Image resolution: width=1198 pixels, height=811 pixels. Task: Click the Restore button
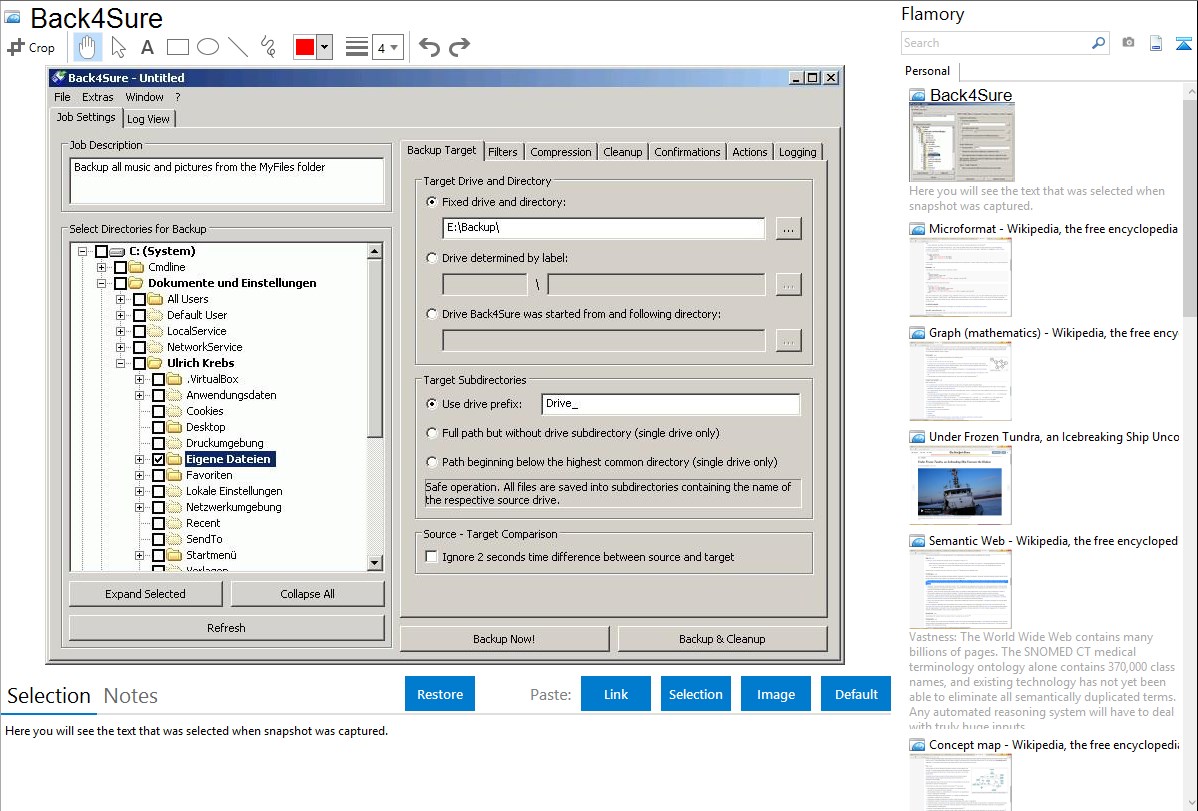click(440, 694)
